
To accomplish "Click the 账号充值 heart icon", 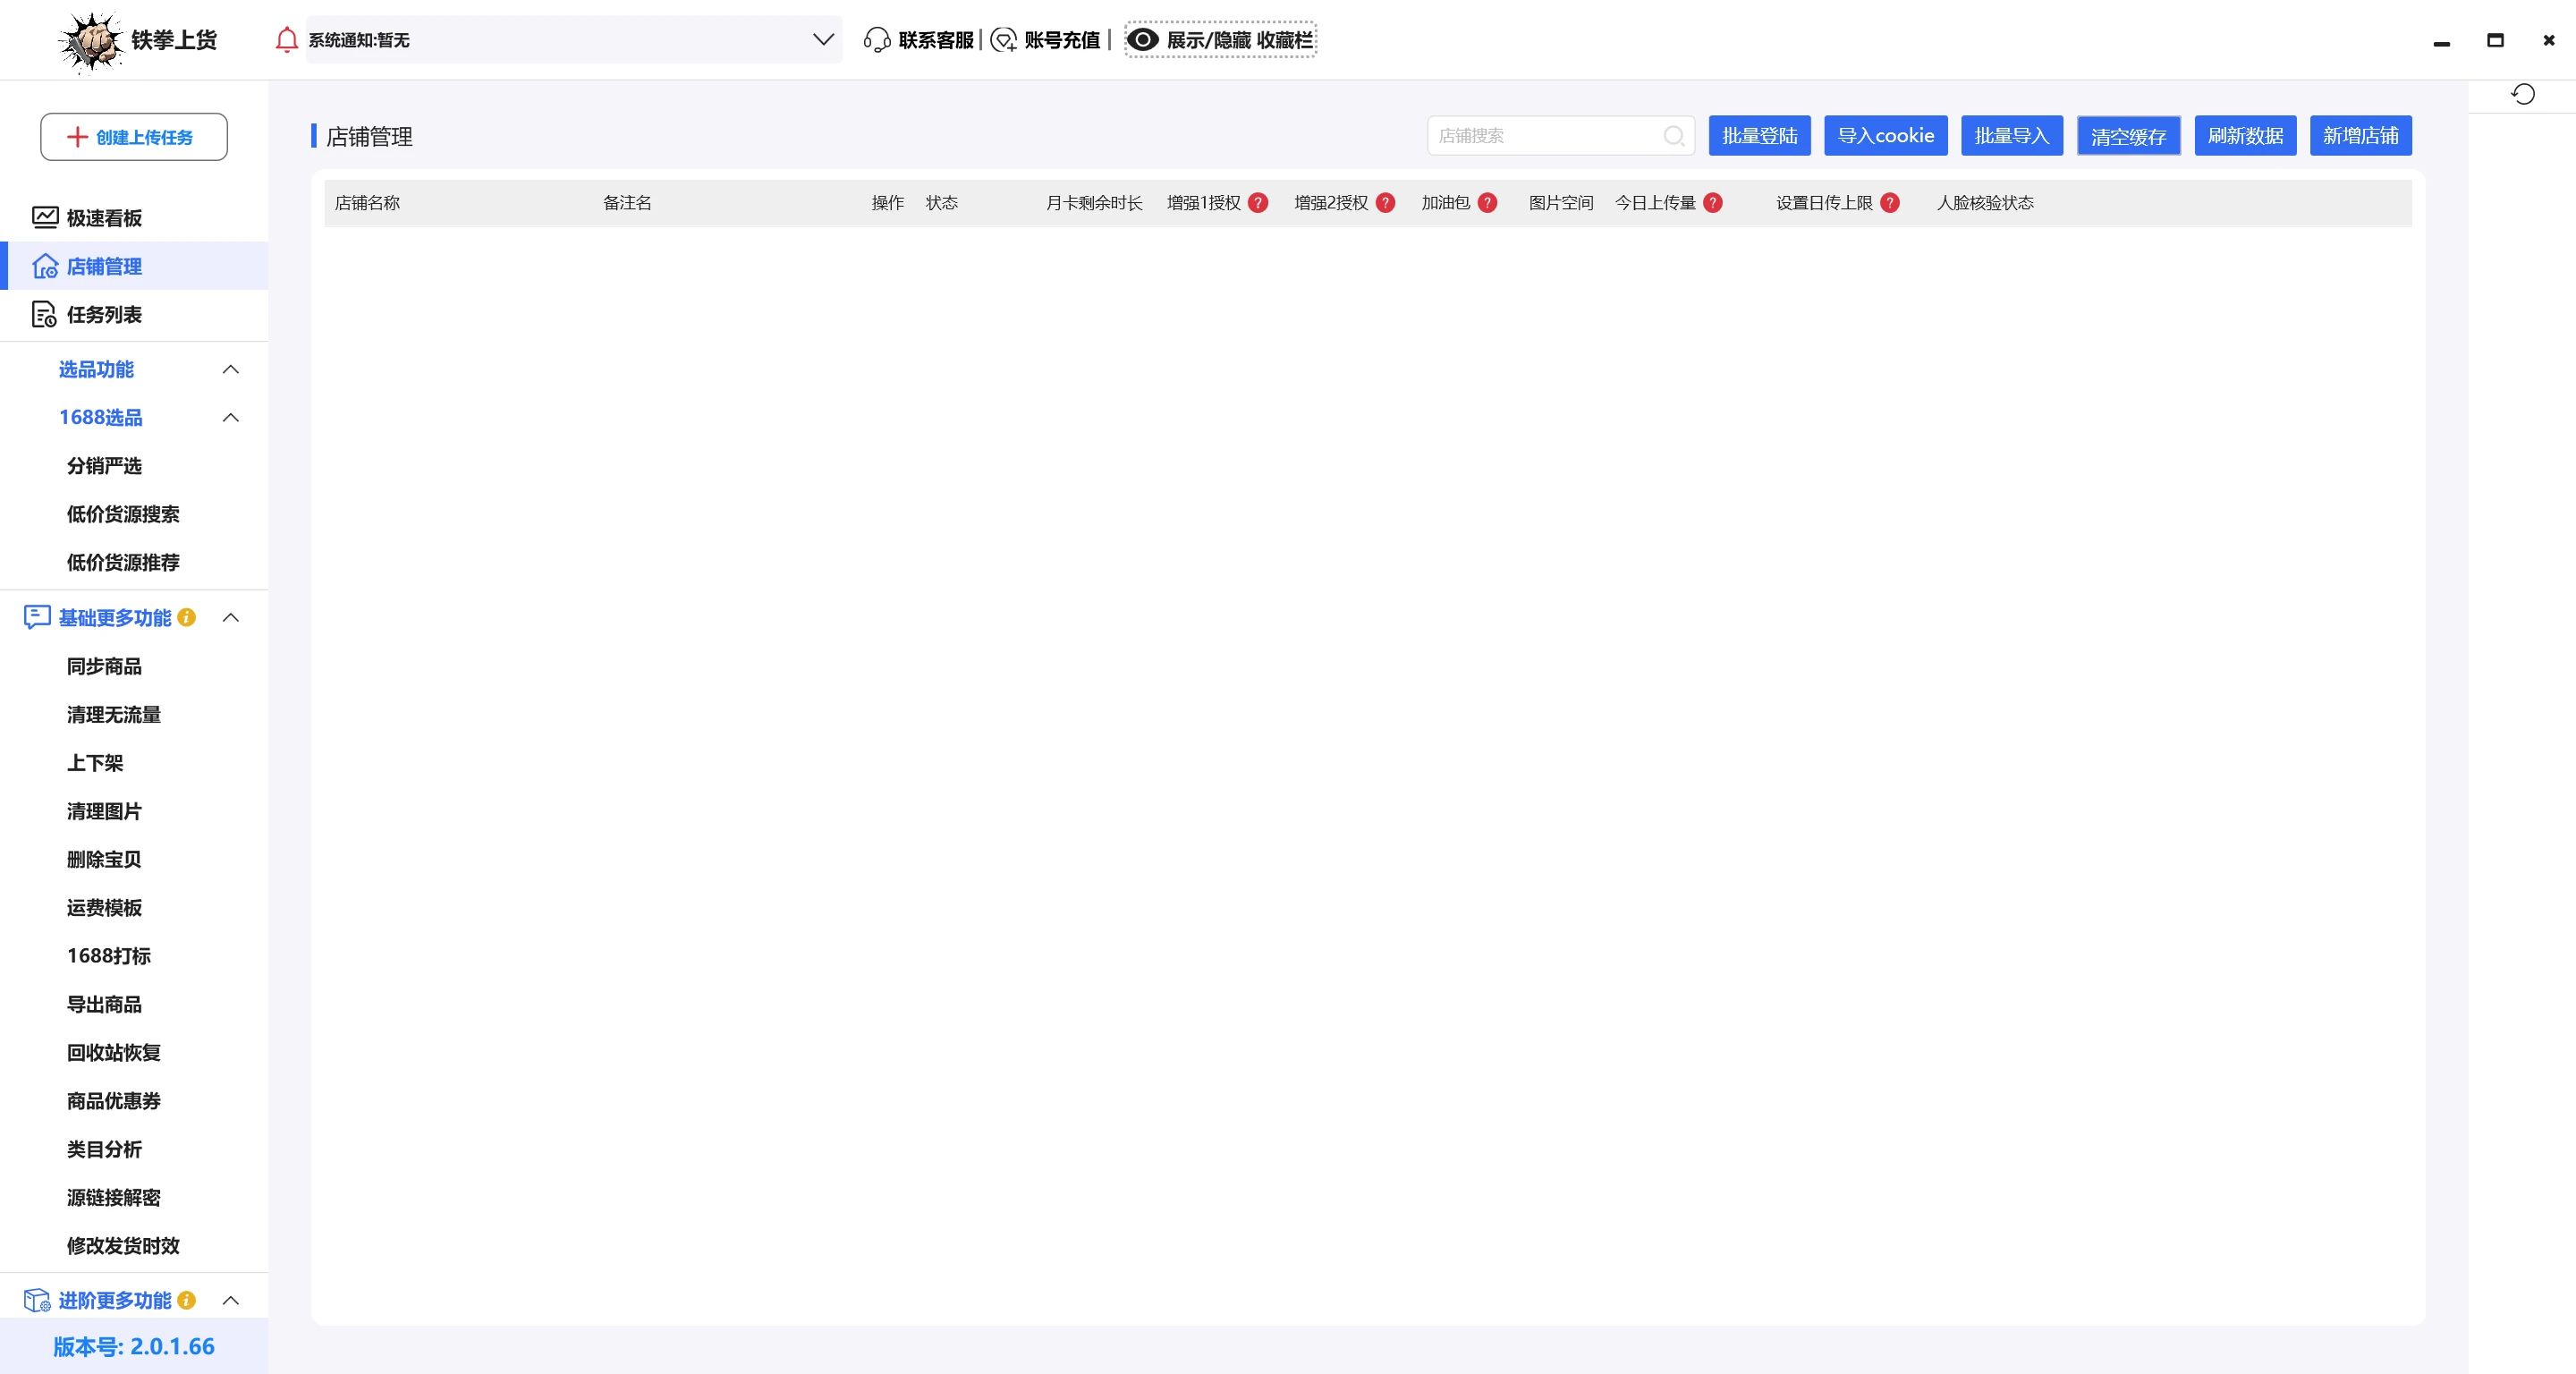I will pyautogui.click(x=1004, y=40).
